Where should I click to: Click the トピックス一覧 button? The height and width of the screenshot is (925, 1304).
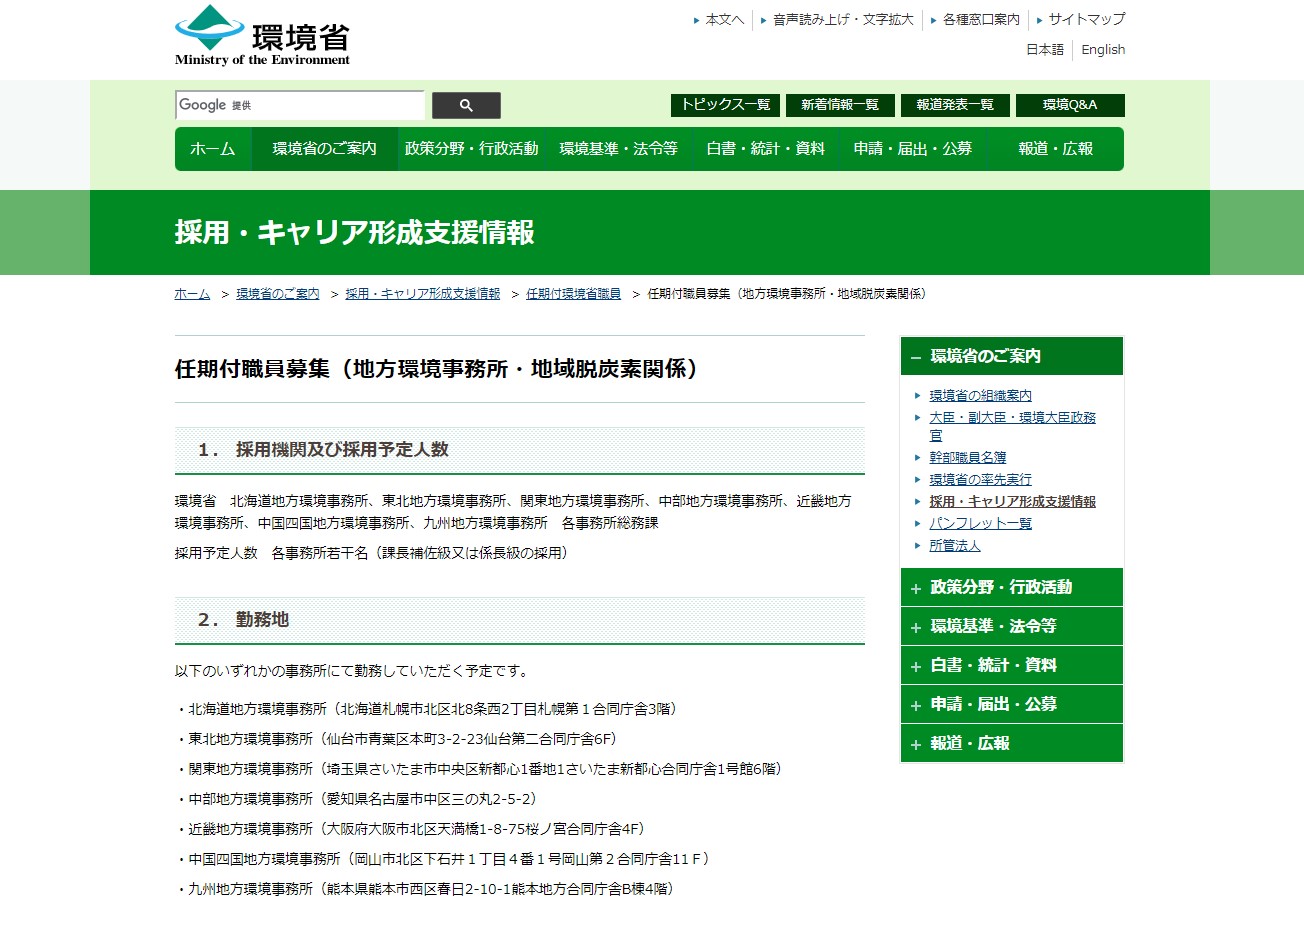725,105
